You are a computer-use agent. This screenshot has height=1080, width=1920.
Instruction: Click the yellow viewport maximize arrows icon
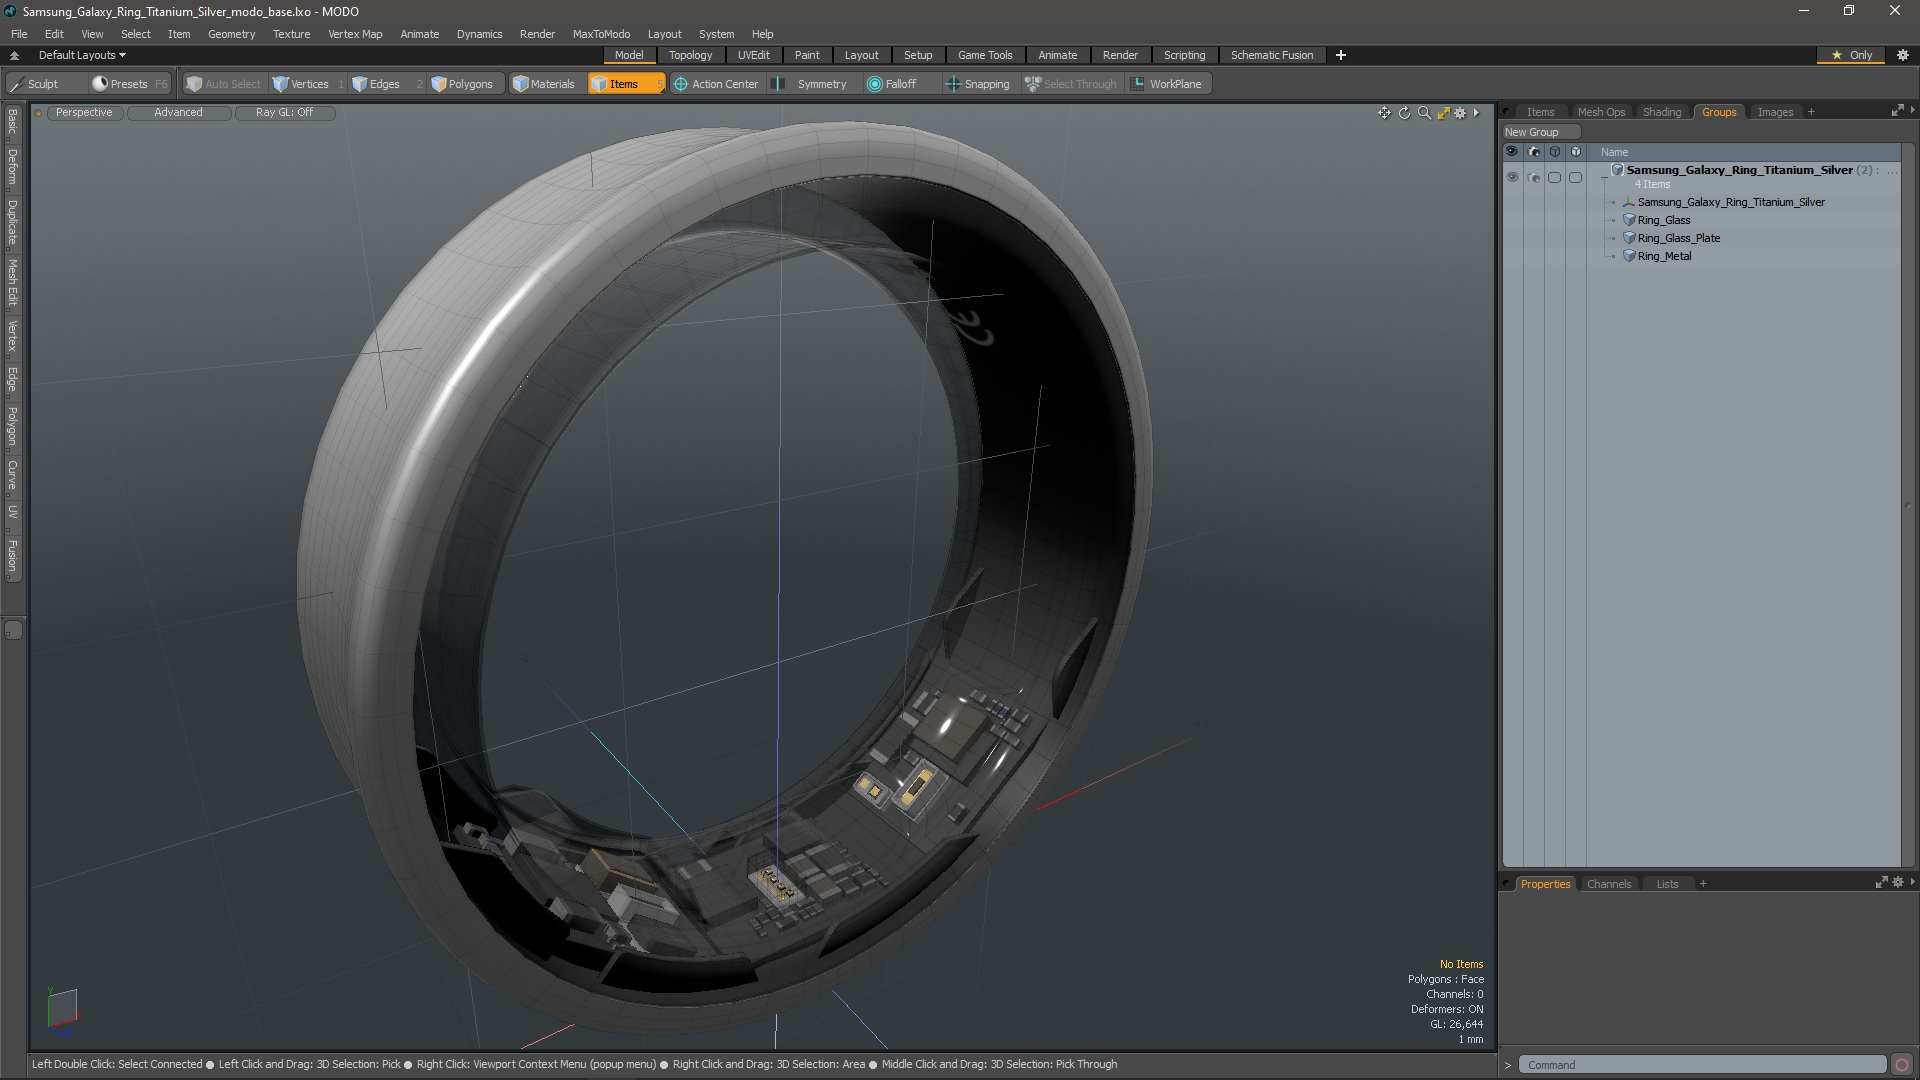[x=1443, y=113]
